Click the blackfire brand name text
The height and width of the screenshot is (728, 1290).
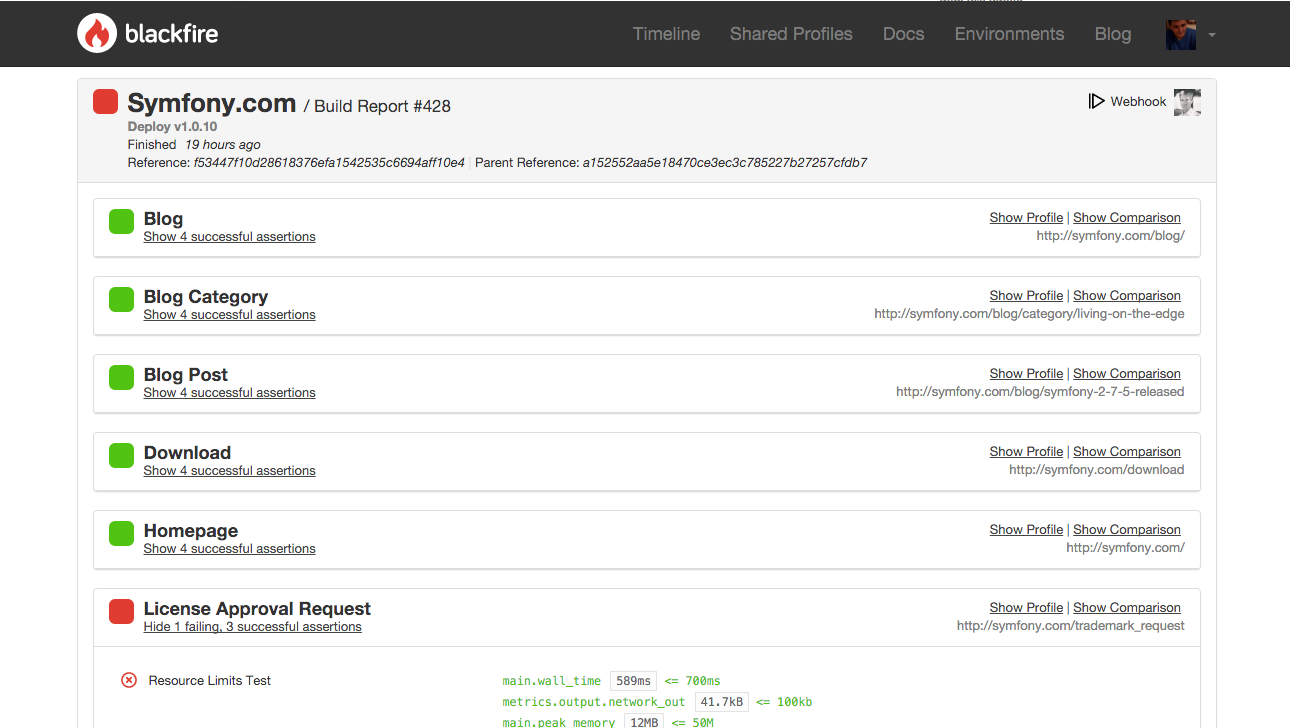(171, 34)
